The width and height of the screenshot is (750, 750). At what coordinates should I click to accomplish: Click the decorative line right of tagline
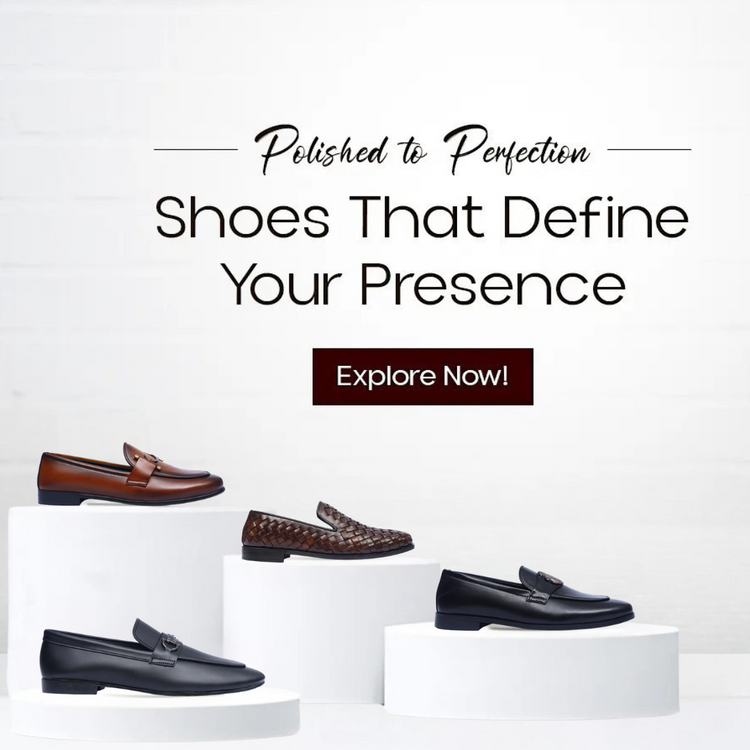coord(649,149)
